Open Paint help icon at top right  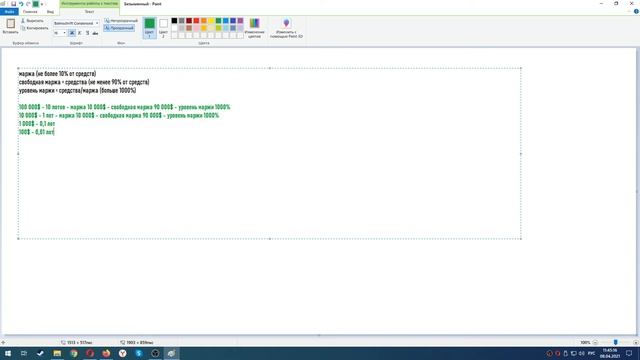click(x=636, y=11)
